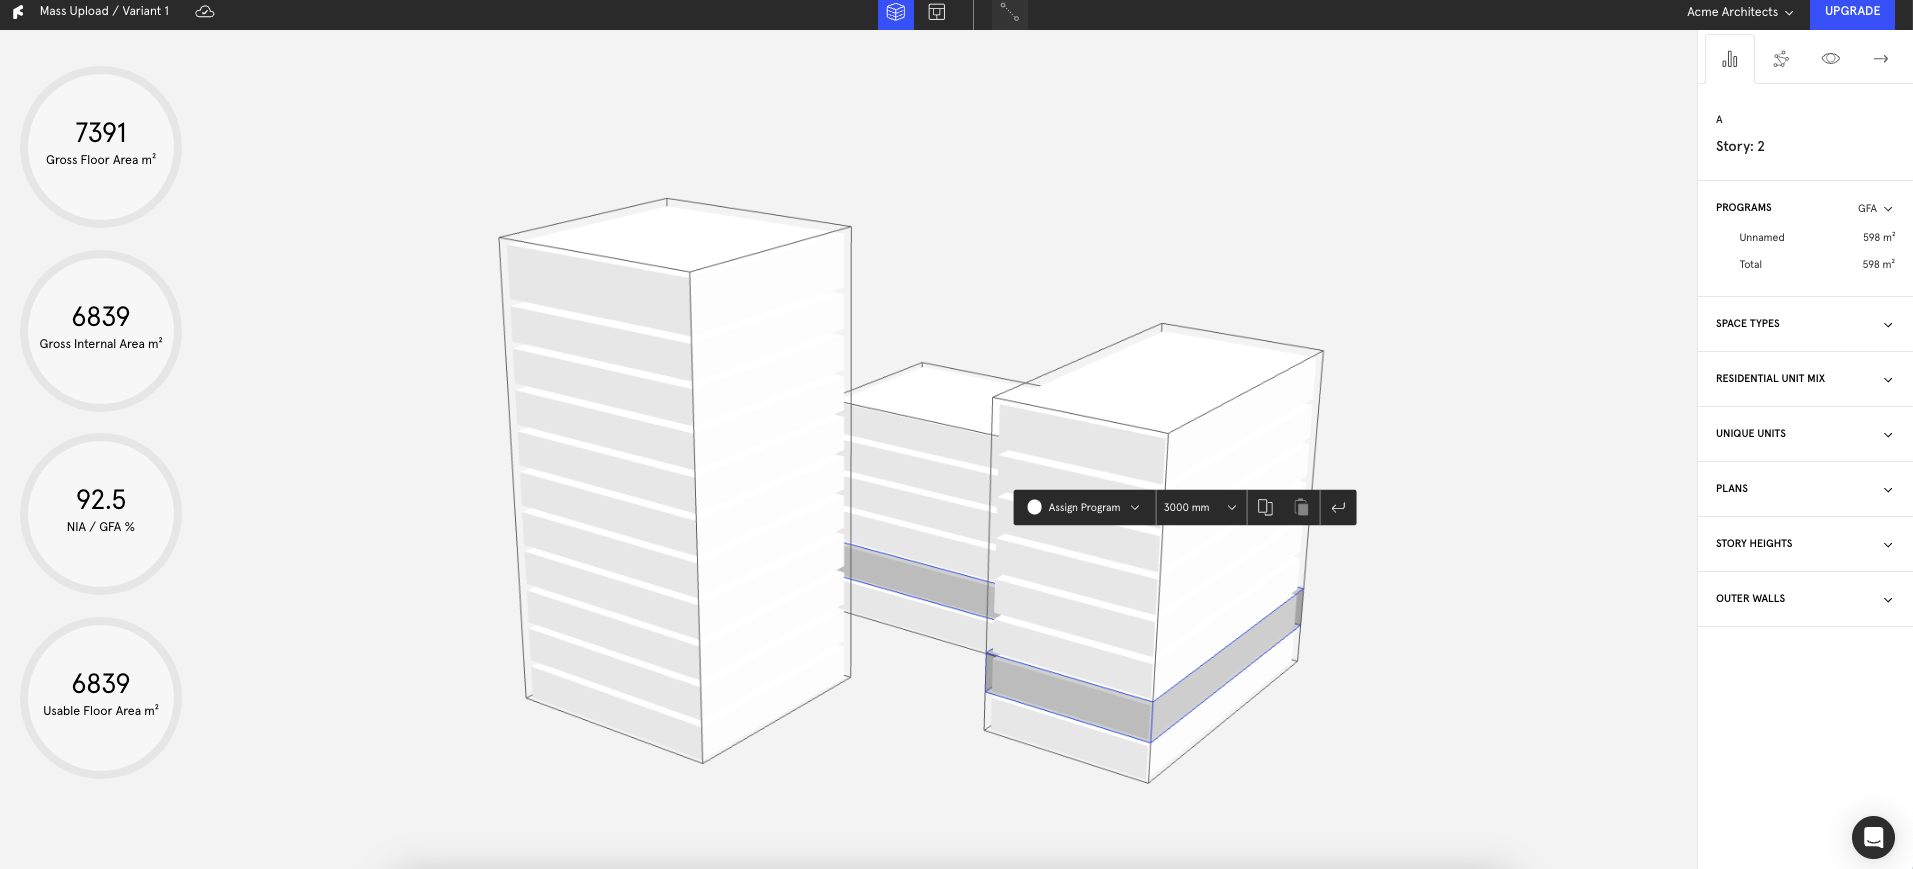Image resolution: width=1913 pixels, height=869 pixels.
Task: Open the floor plan view icon
Action: click(937, 13)
